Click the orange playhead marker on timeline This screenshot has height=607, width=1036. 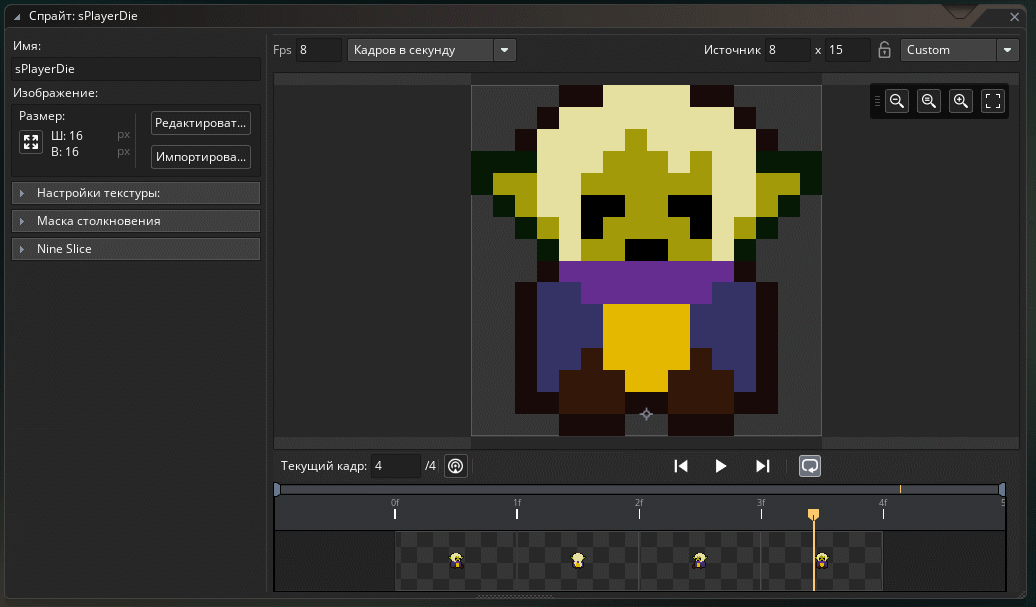pos(813,514)
